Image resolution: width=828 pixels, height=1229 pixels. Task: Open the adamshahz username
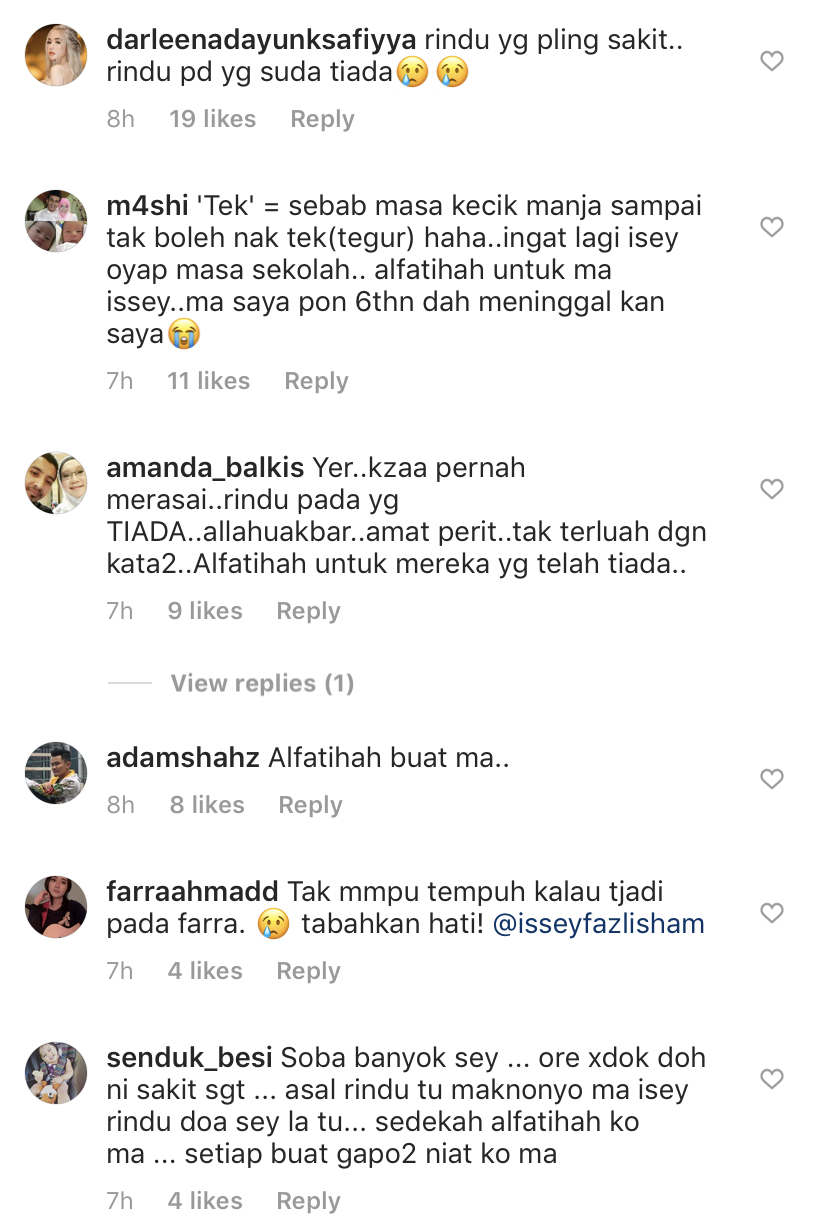click(x=183, y=759)
